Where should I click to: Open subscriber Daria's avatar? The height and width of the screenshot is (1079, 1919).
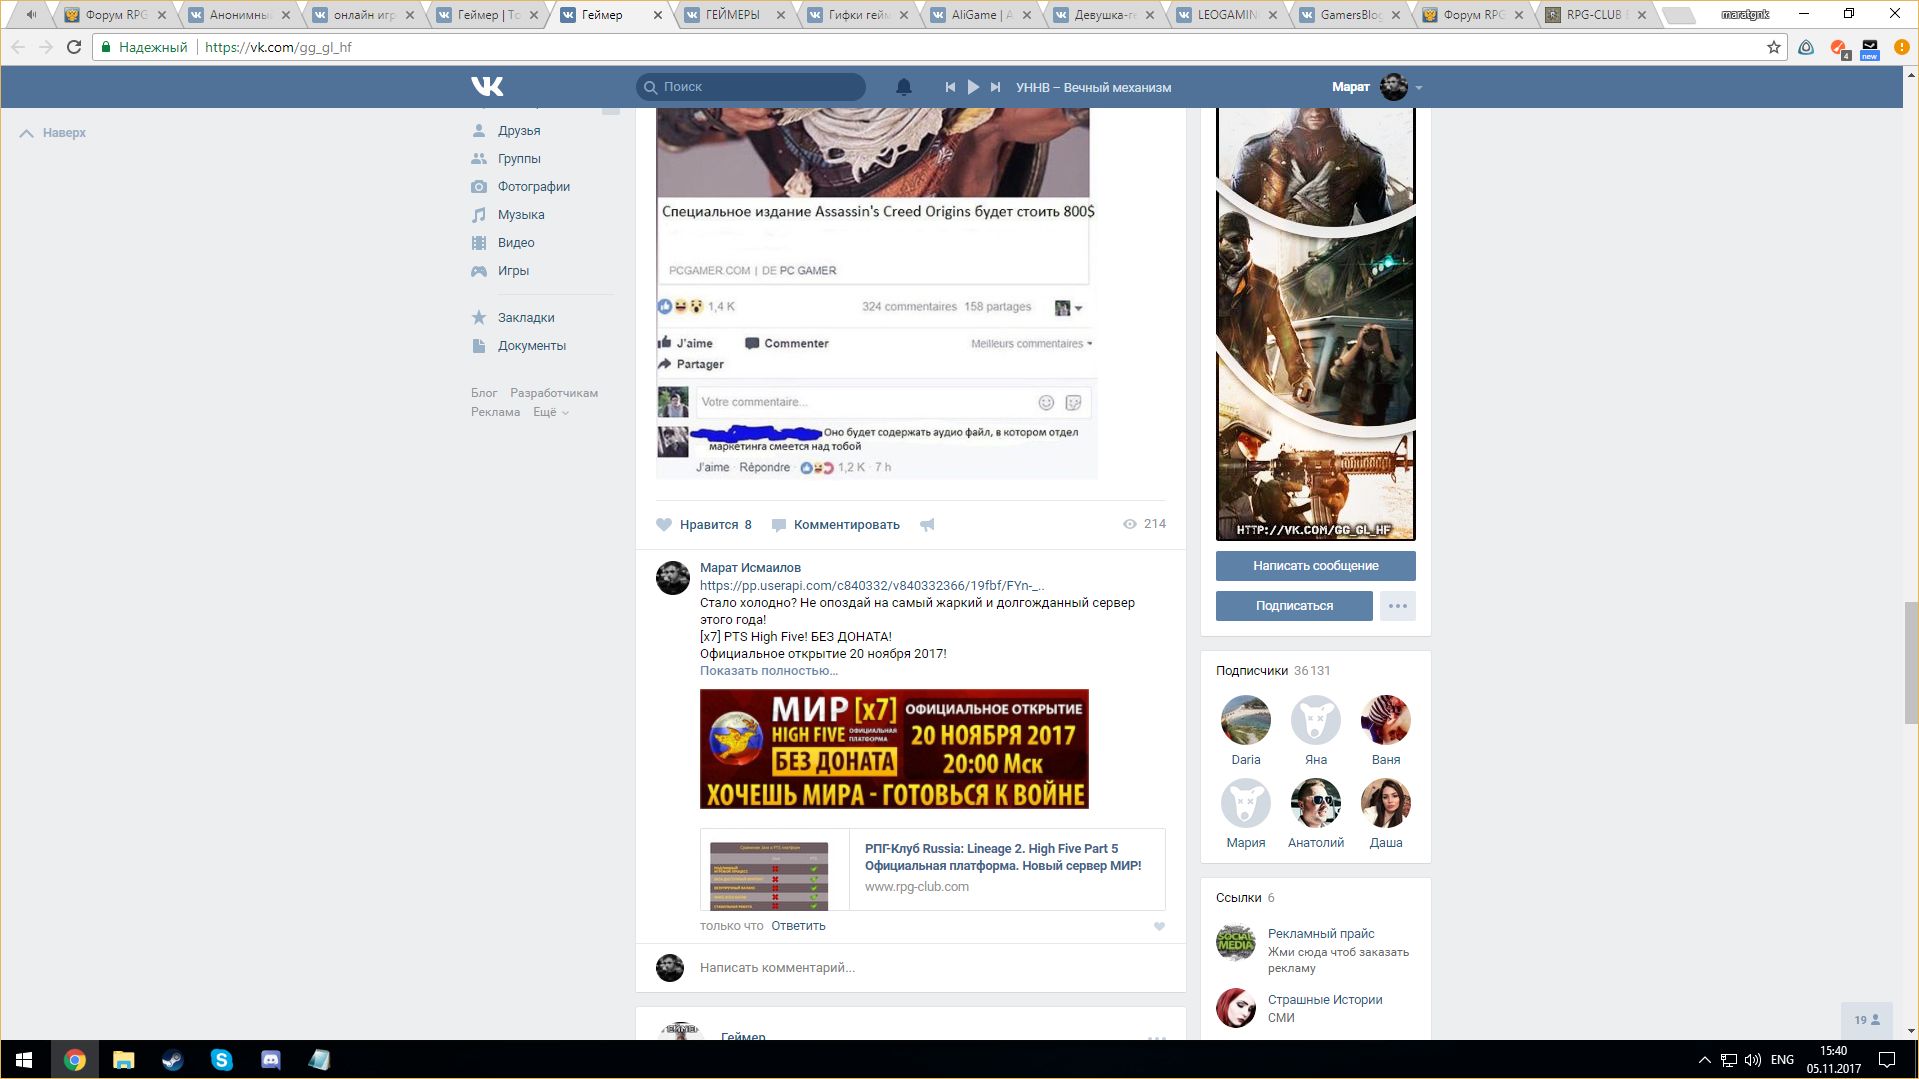1246,720
